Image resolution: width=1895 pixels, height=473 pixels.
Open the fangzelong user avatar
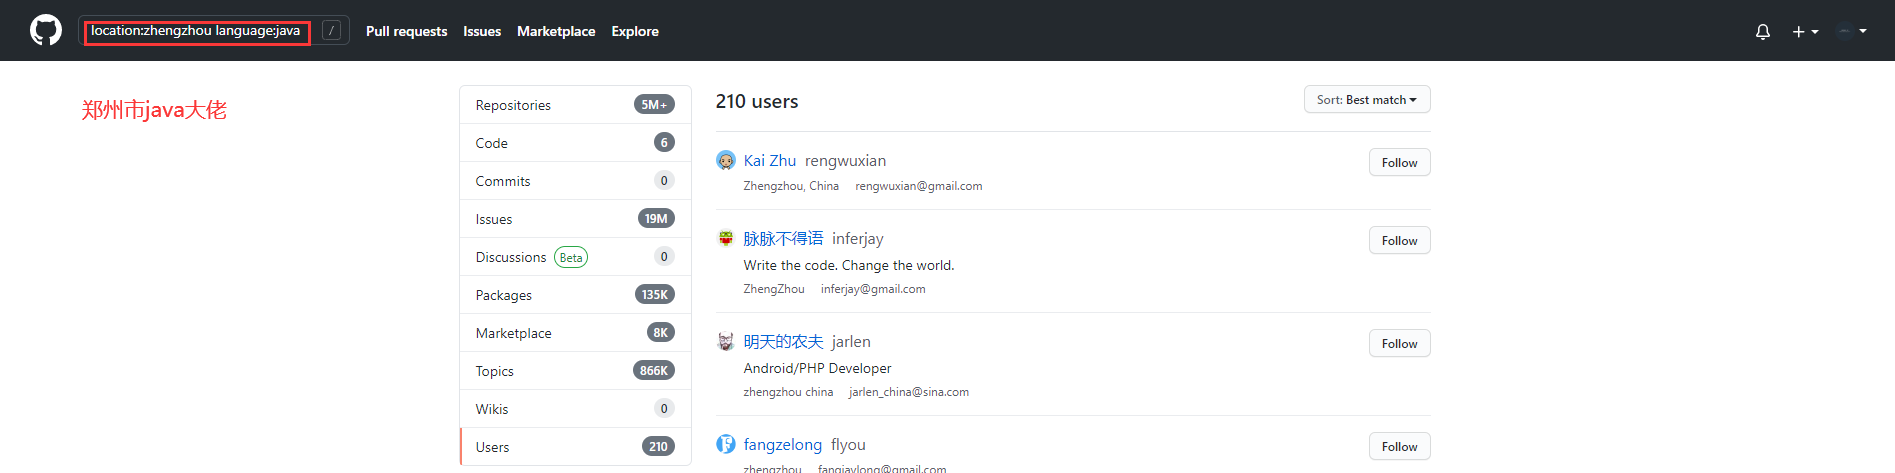point(726,444)
